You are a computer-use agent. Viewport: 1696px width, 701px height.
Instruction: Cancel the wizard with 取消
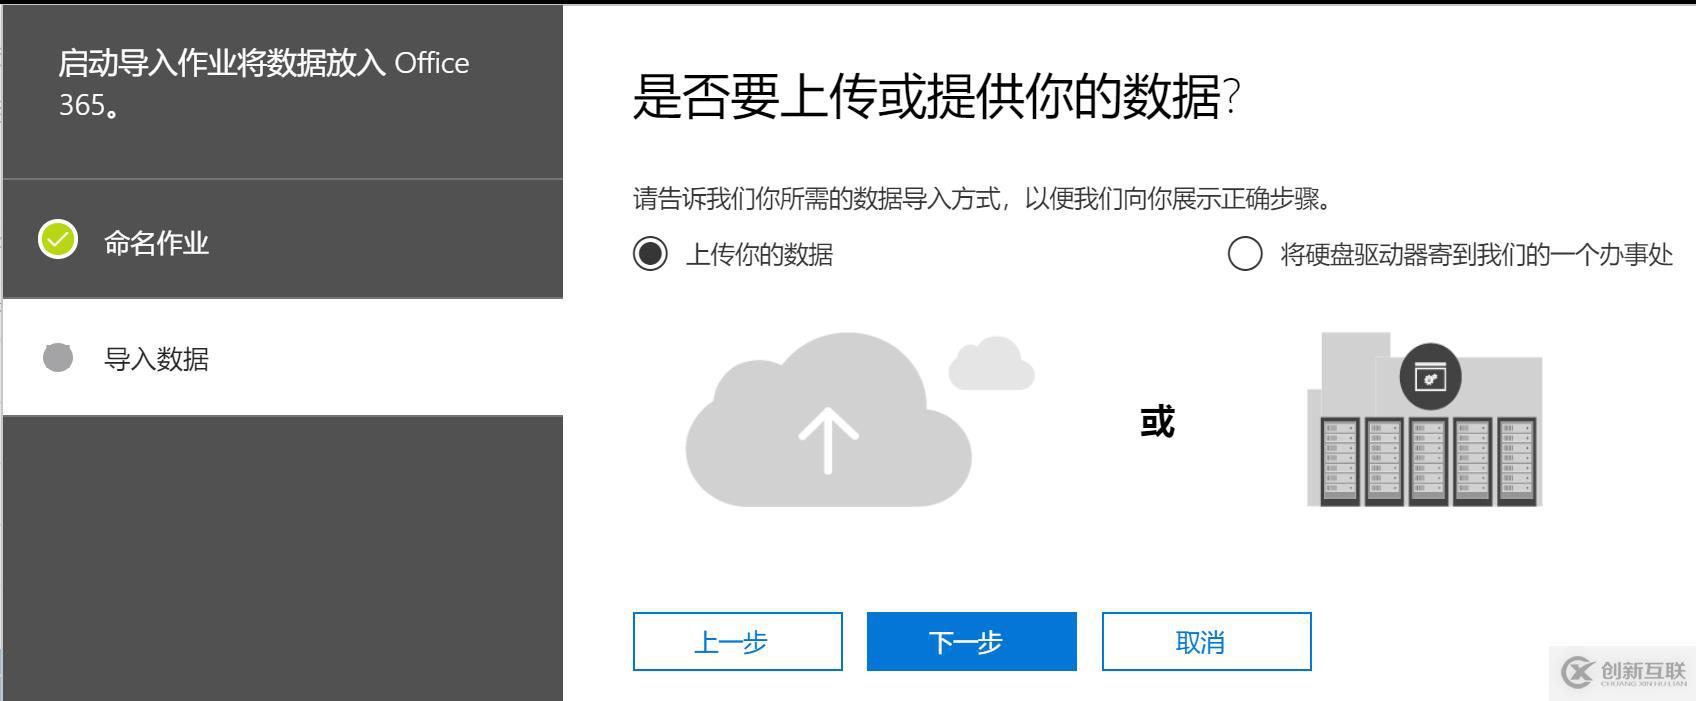1206,641
